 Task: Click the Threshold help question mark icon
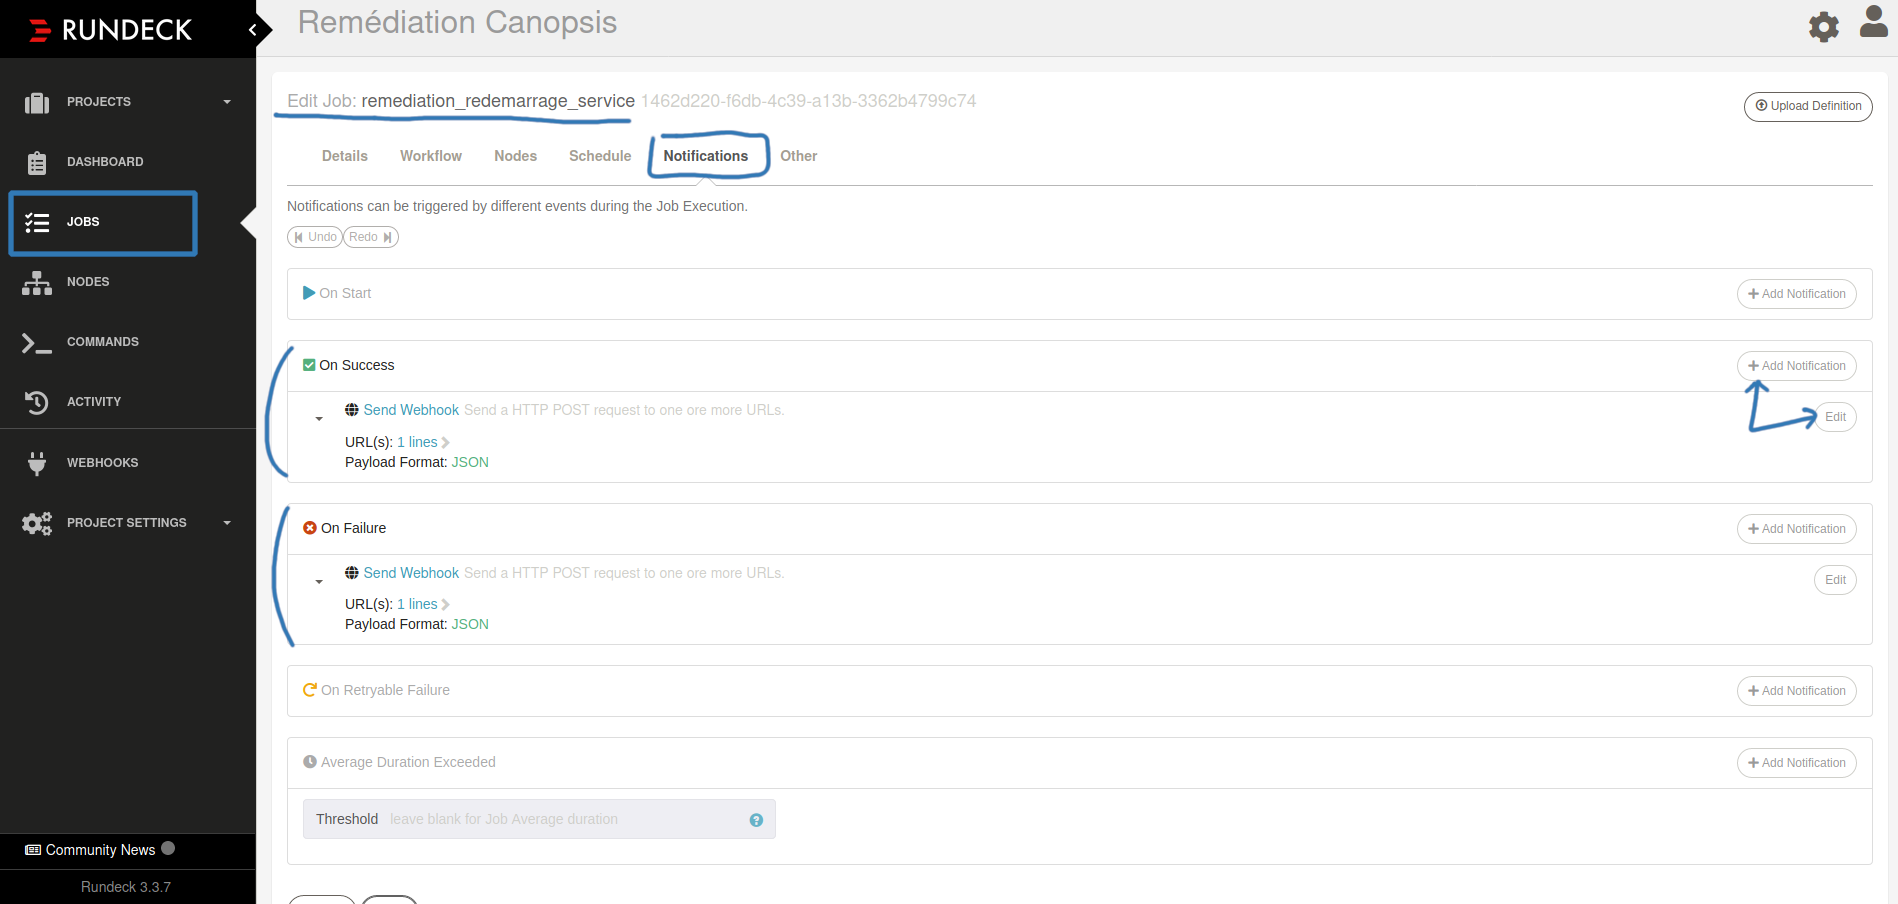pyautogui.click(x=756, y=820)
